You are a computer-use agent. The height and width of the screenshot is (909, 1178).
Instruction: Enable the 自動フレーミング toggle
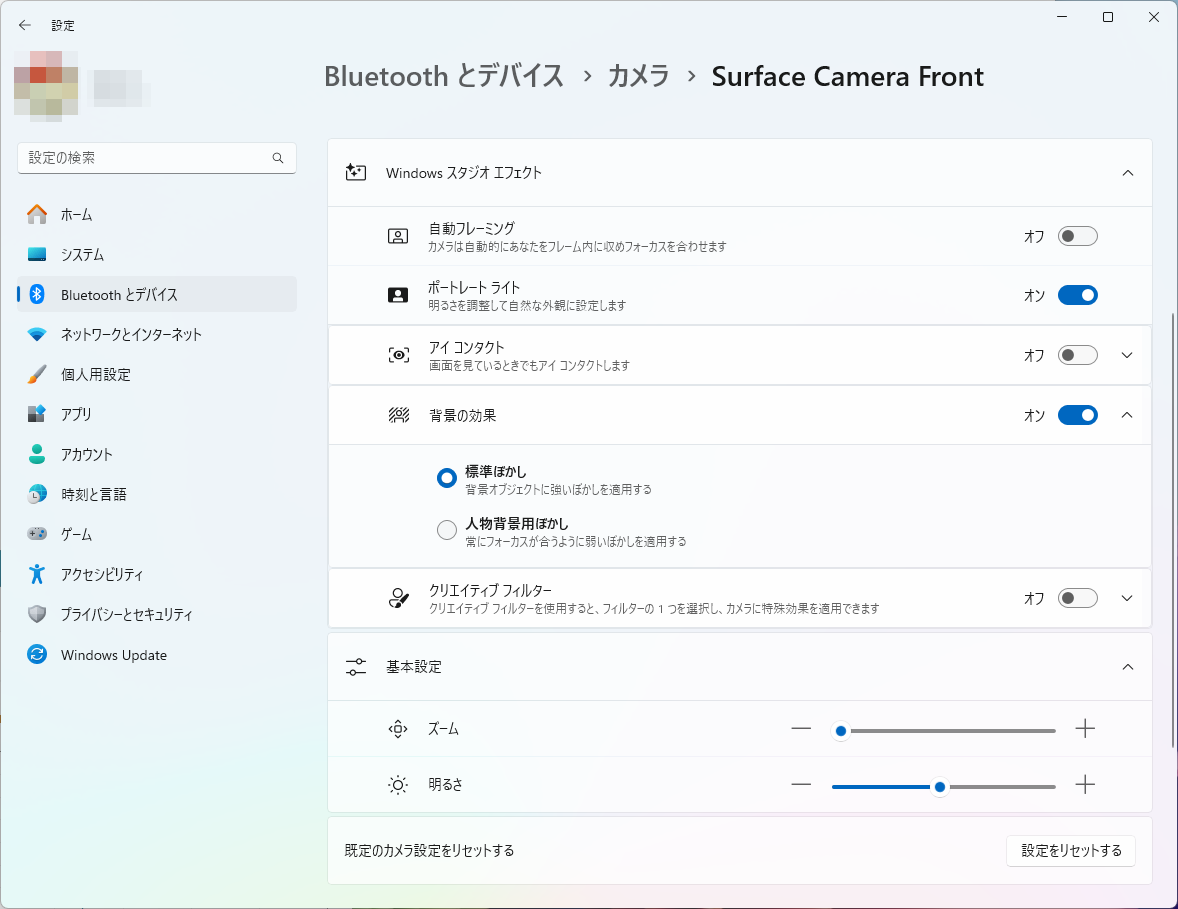click(1077, 236)
